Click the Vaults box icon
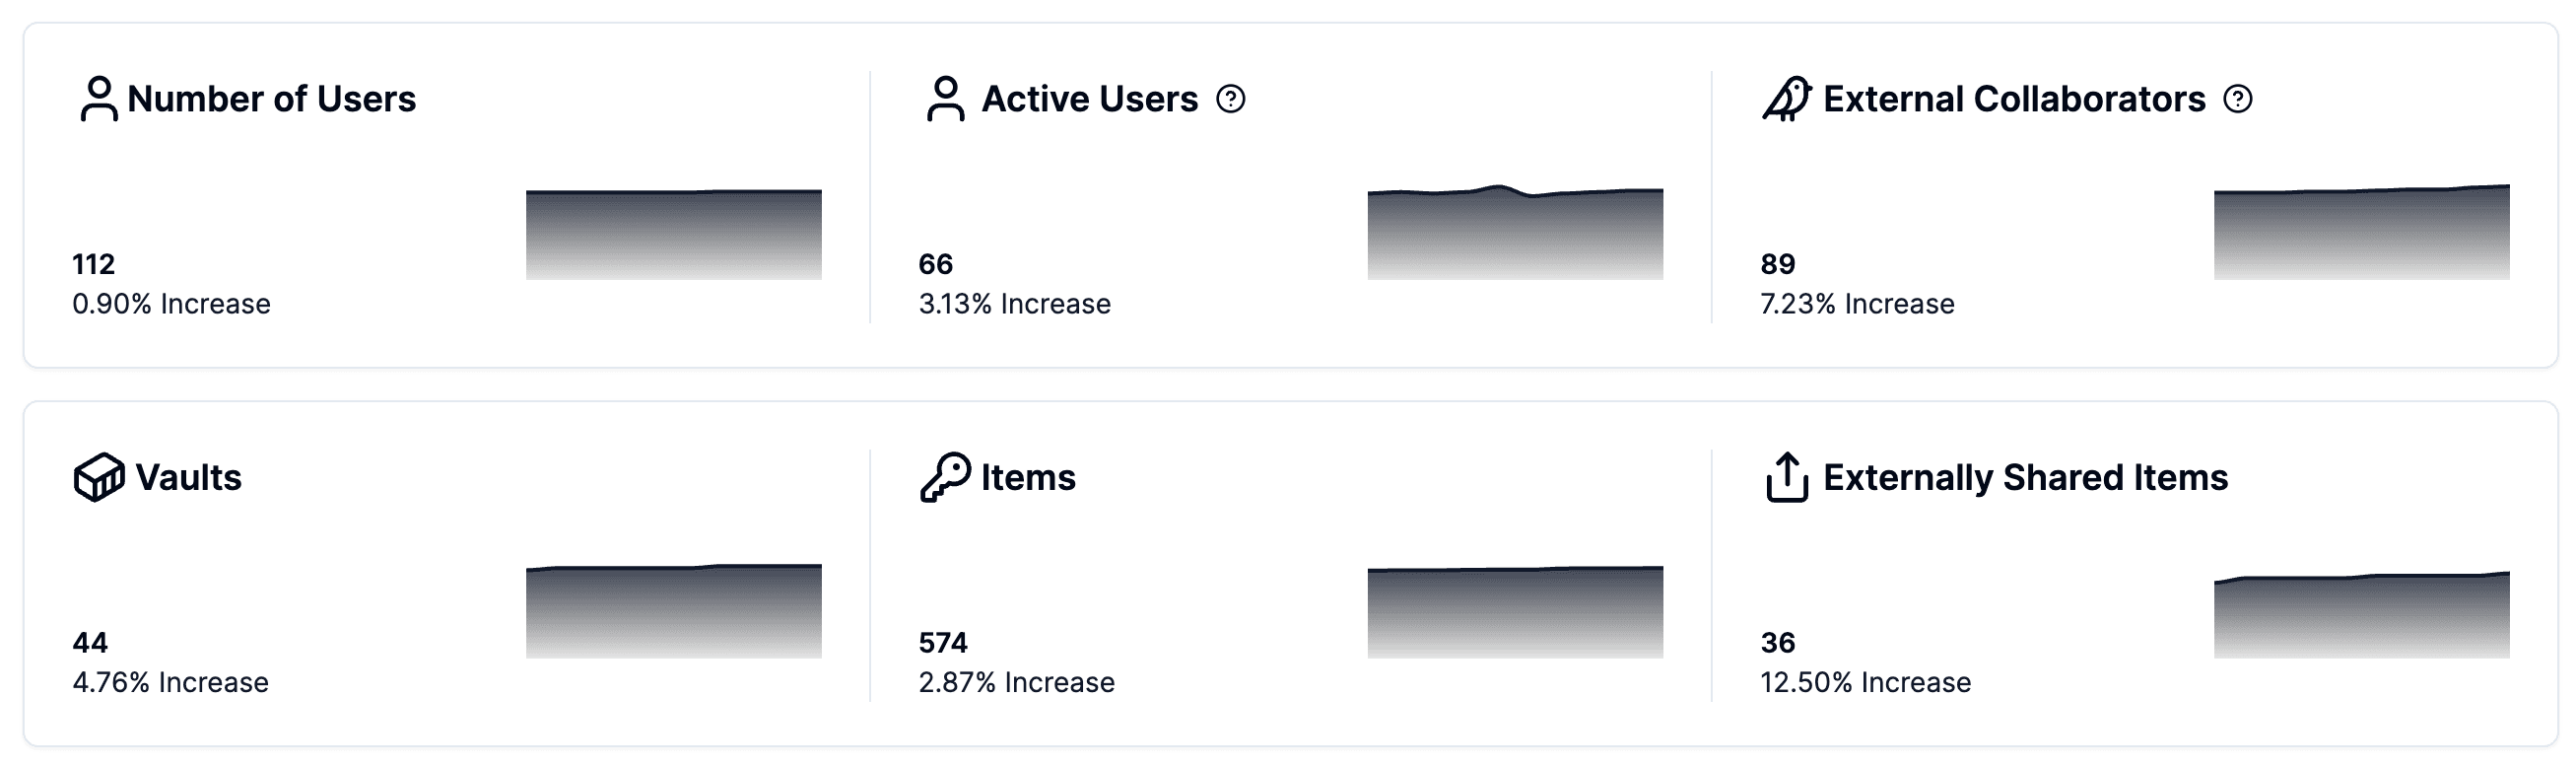This screenshot has width=2576, height=766. pyautogui.click(x=99, y=477)
